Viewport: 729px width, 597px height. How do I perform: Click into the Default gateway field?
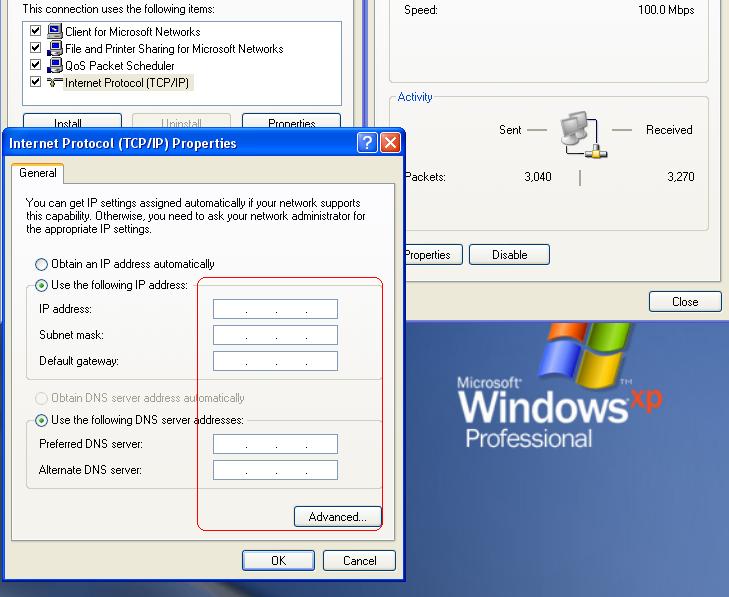(275, 361)
